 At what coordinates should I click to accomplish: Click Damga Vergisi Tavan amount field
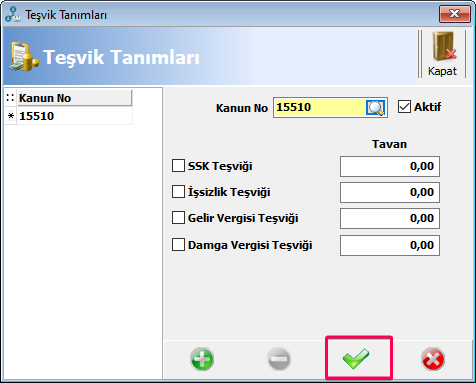tap(390, 245)
